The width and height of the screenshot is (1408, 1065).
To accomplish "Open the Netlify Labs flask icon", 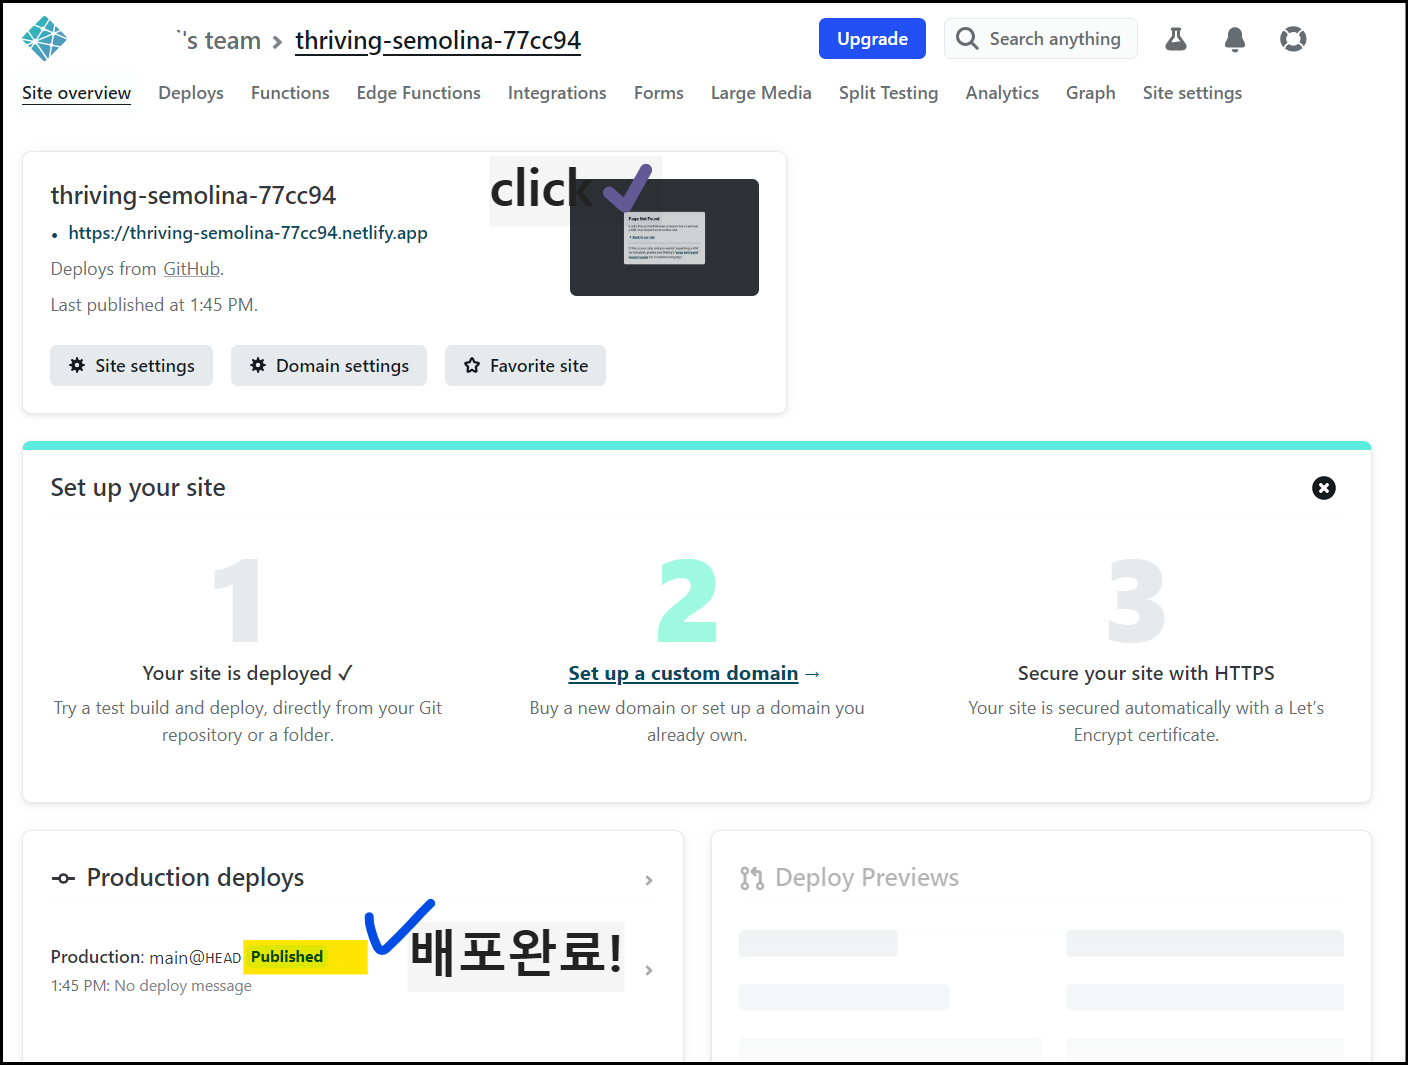I will click(1176, 39).
